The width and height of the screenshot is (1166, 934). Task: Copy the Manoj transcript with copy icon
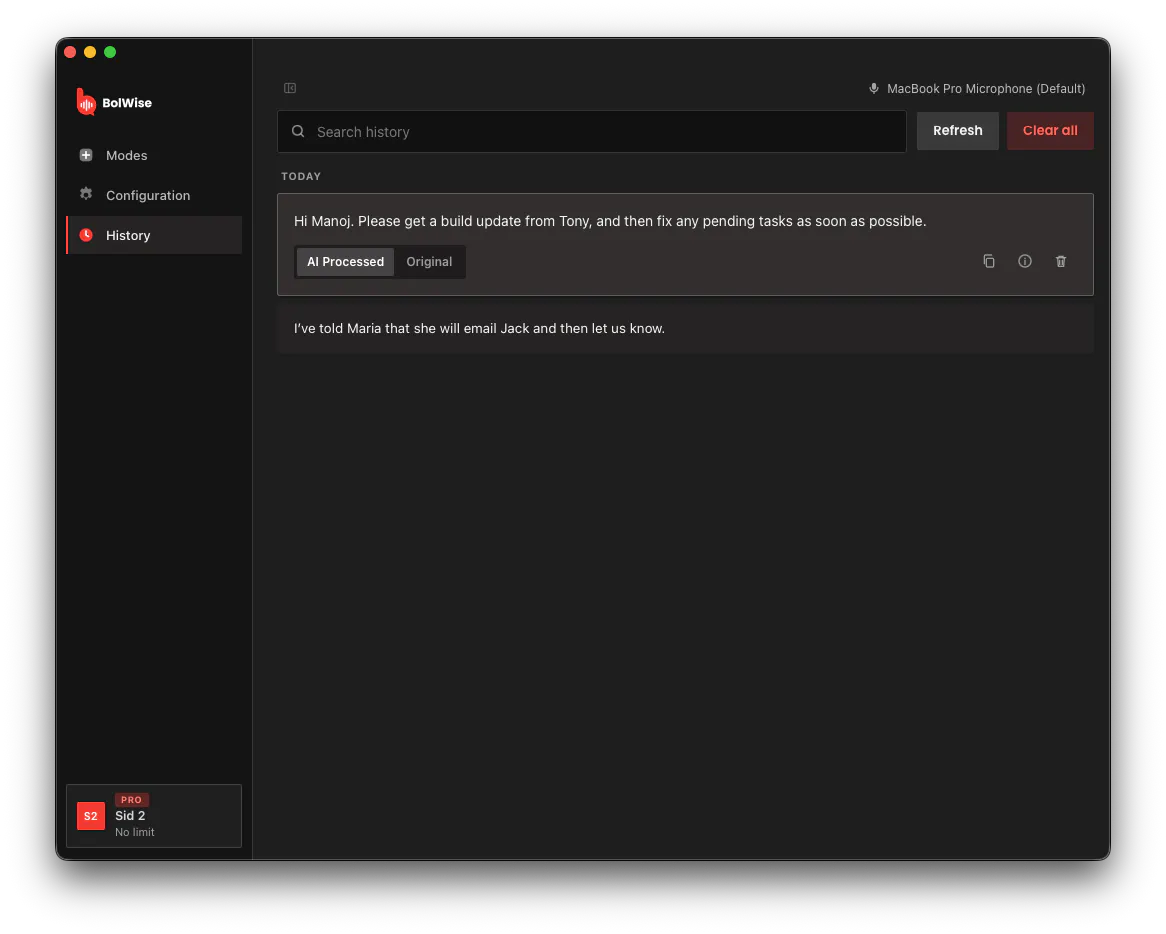[x=988, y=261]
